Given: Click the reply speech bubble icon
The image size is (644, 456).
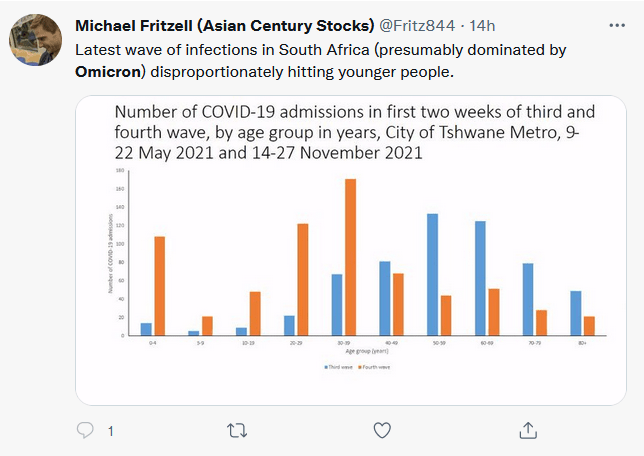Looking at the screenshot, I should coord(86,430).
